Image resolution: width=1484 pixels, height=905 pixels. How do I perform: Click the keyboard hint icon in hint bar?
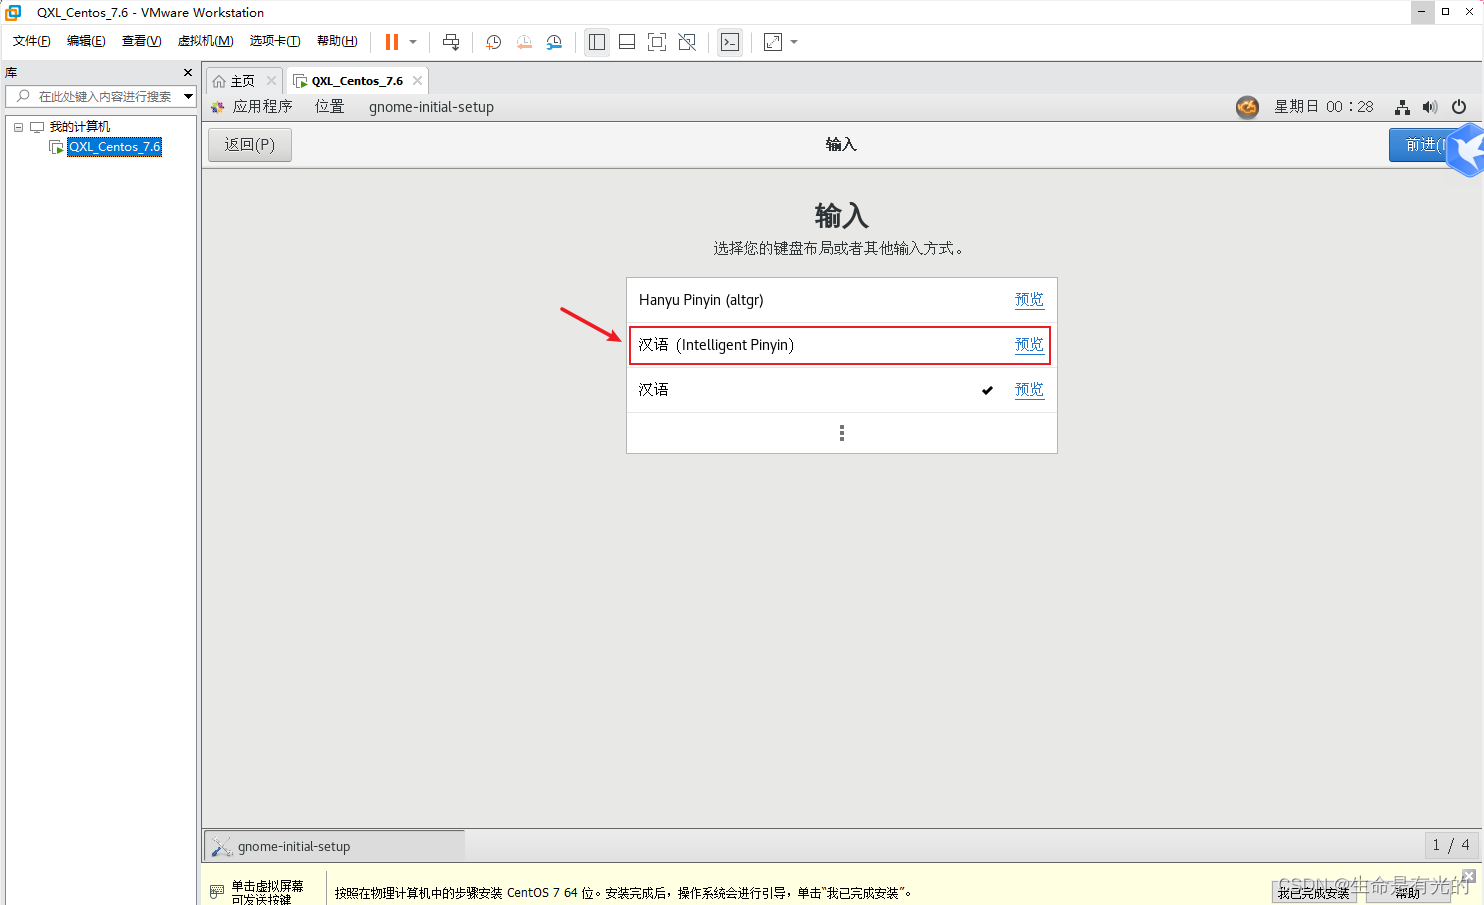point(217,891)
